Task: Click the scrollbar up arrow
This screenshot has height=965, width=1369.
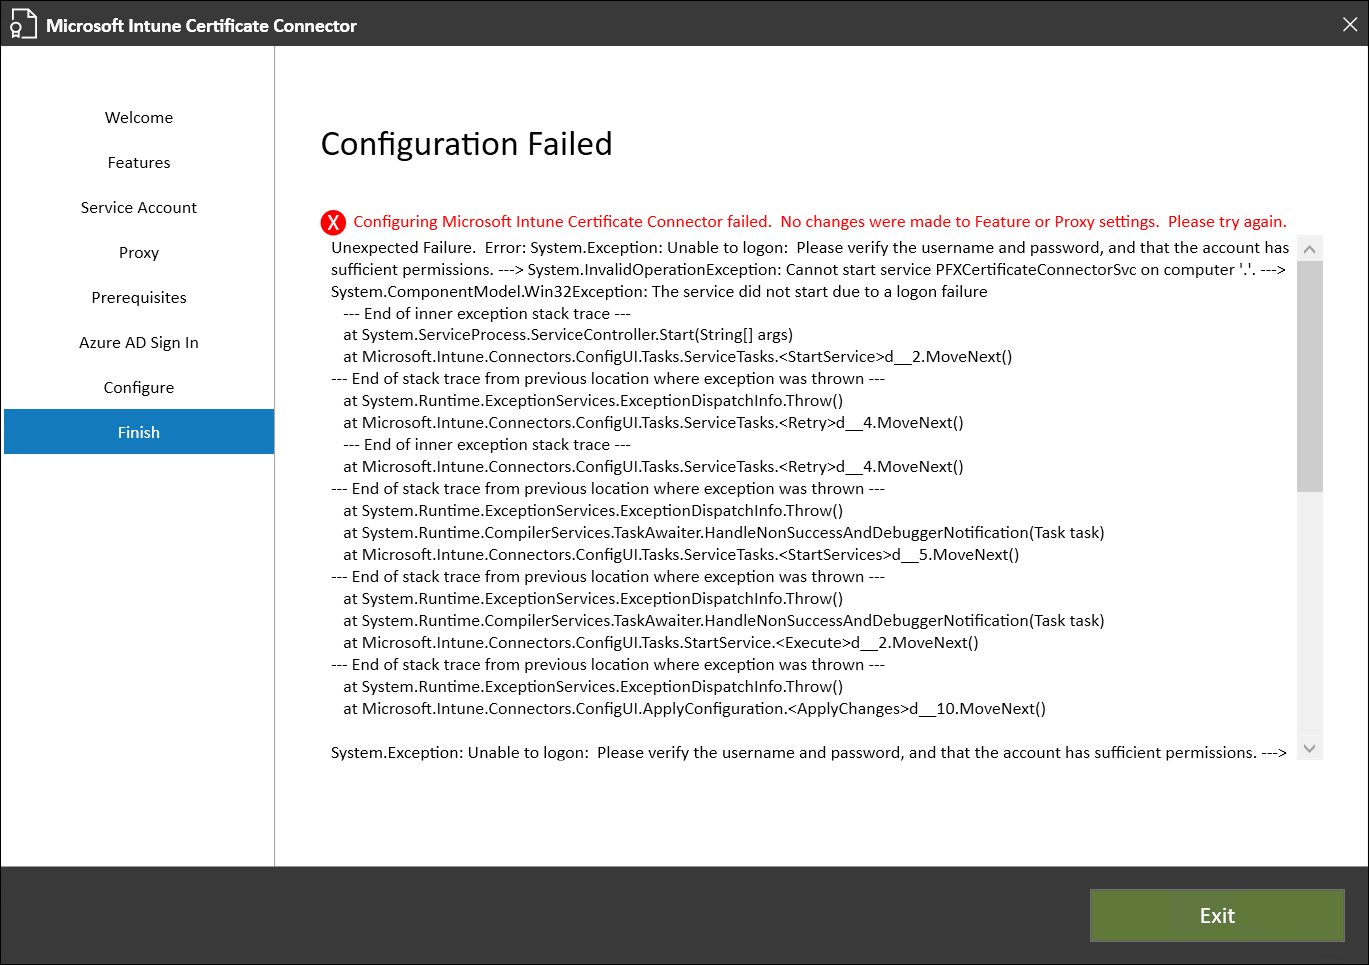Action: pyautogui.click(x=1309, y=248)
